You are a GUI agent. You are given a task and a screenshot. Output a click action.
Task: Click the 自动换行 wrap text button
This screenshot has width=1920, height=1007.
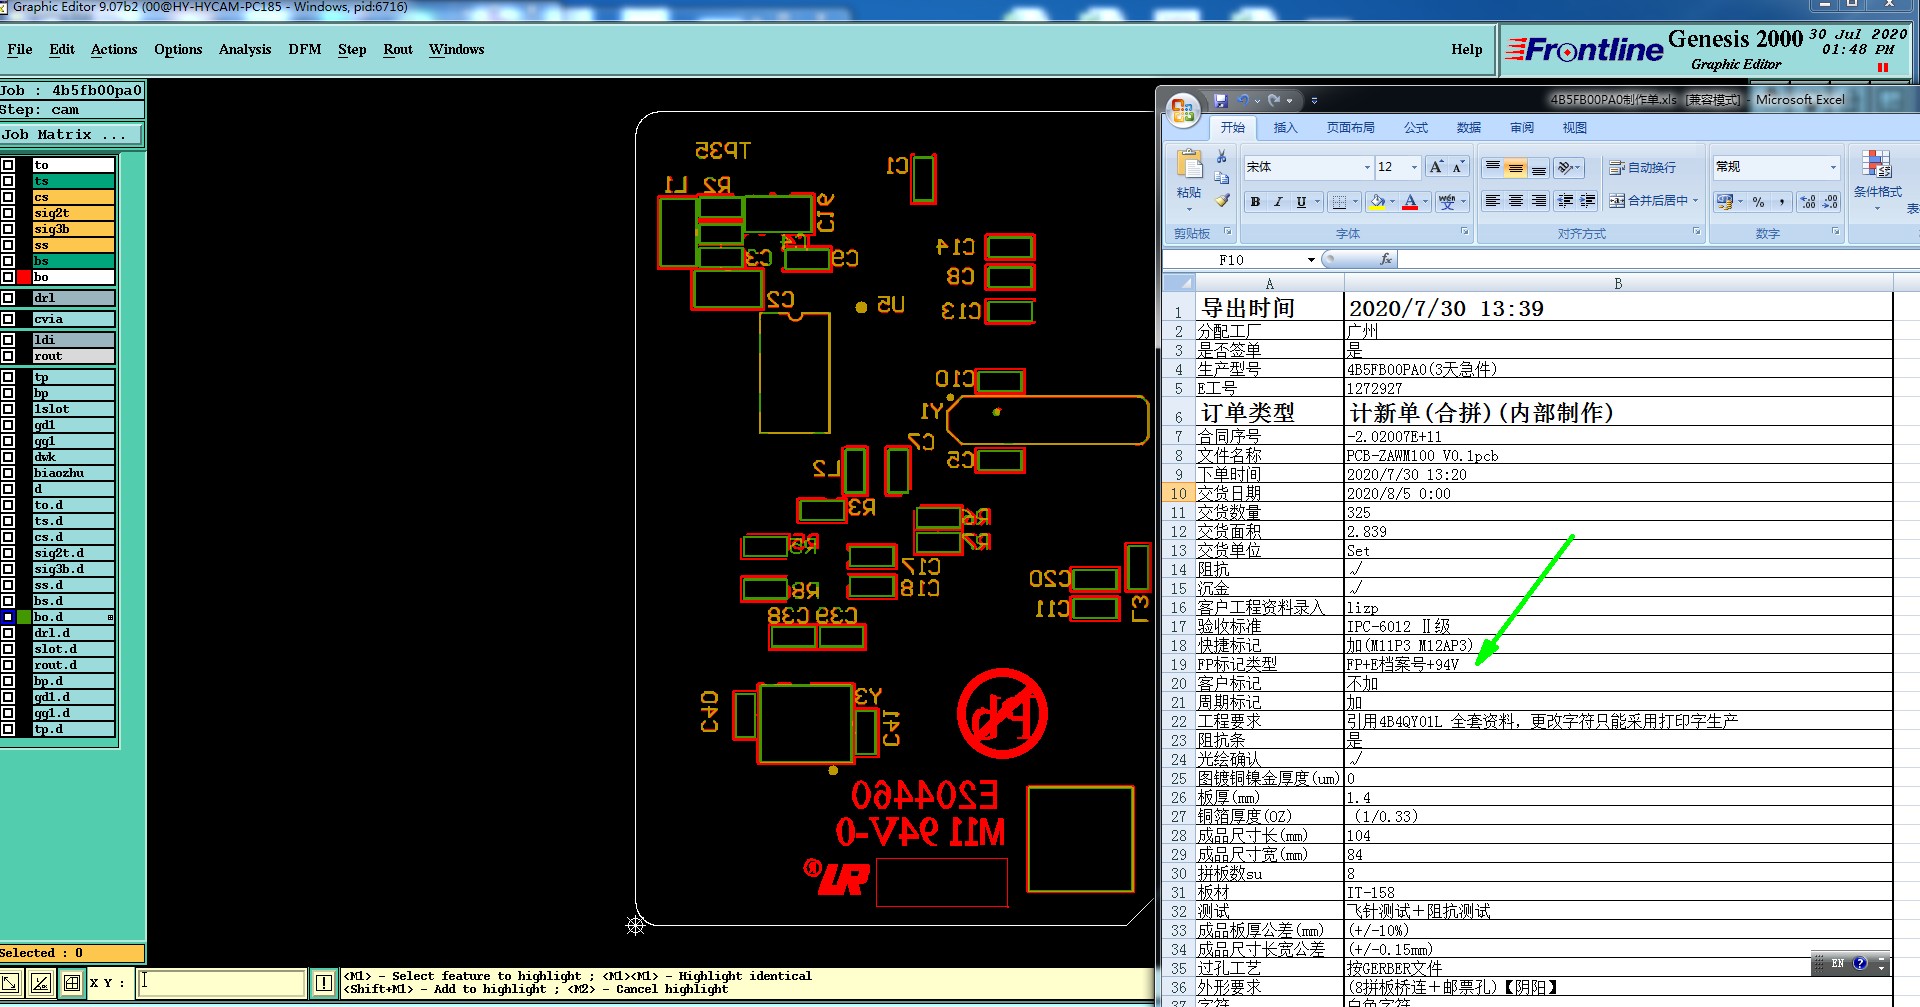[1642, 167]
